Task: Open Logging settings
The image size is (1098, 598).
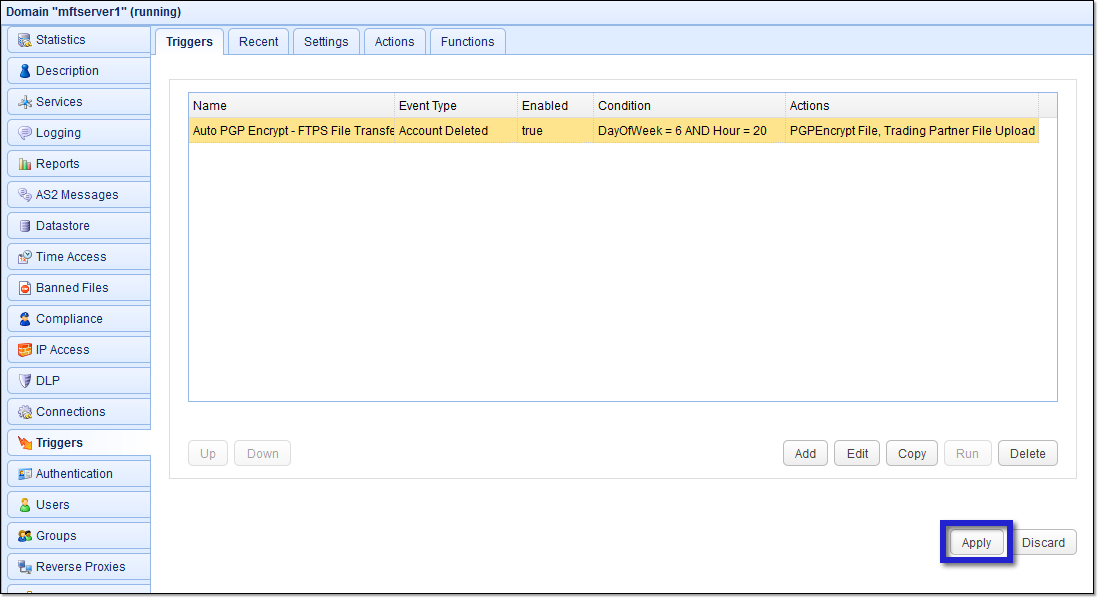Action: pyautogui.click(x=60, y=132)
